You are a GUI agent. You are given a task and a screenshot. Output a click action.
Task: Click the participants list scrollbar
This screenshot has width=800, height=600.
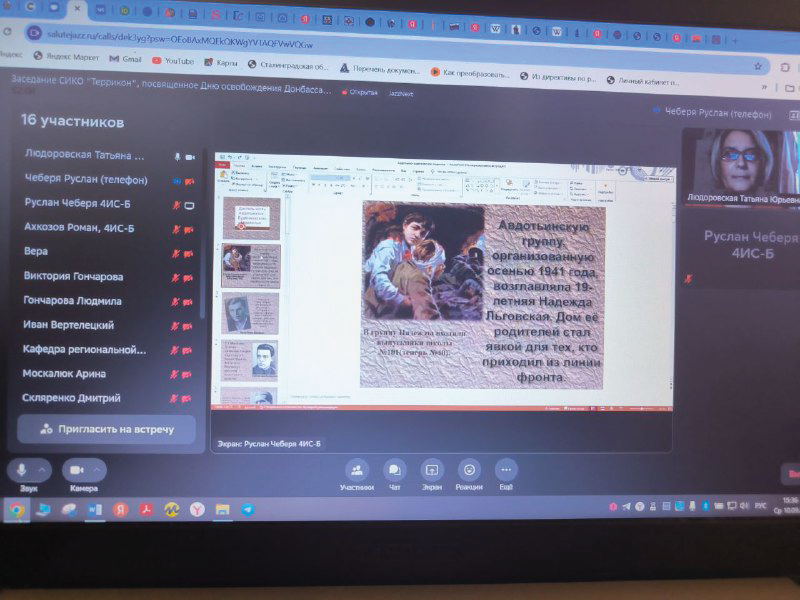pyautogui.click(x=203, y=235)
